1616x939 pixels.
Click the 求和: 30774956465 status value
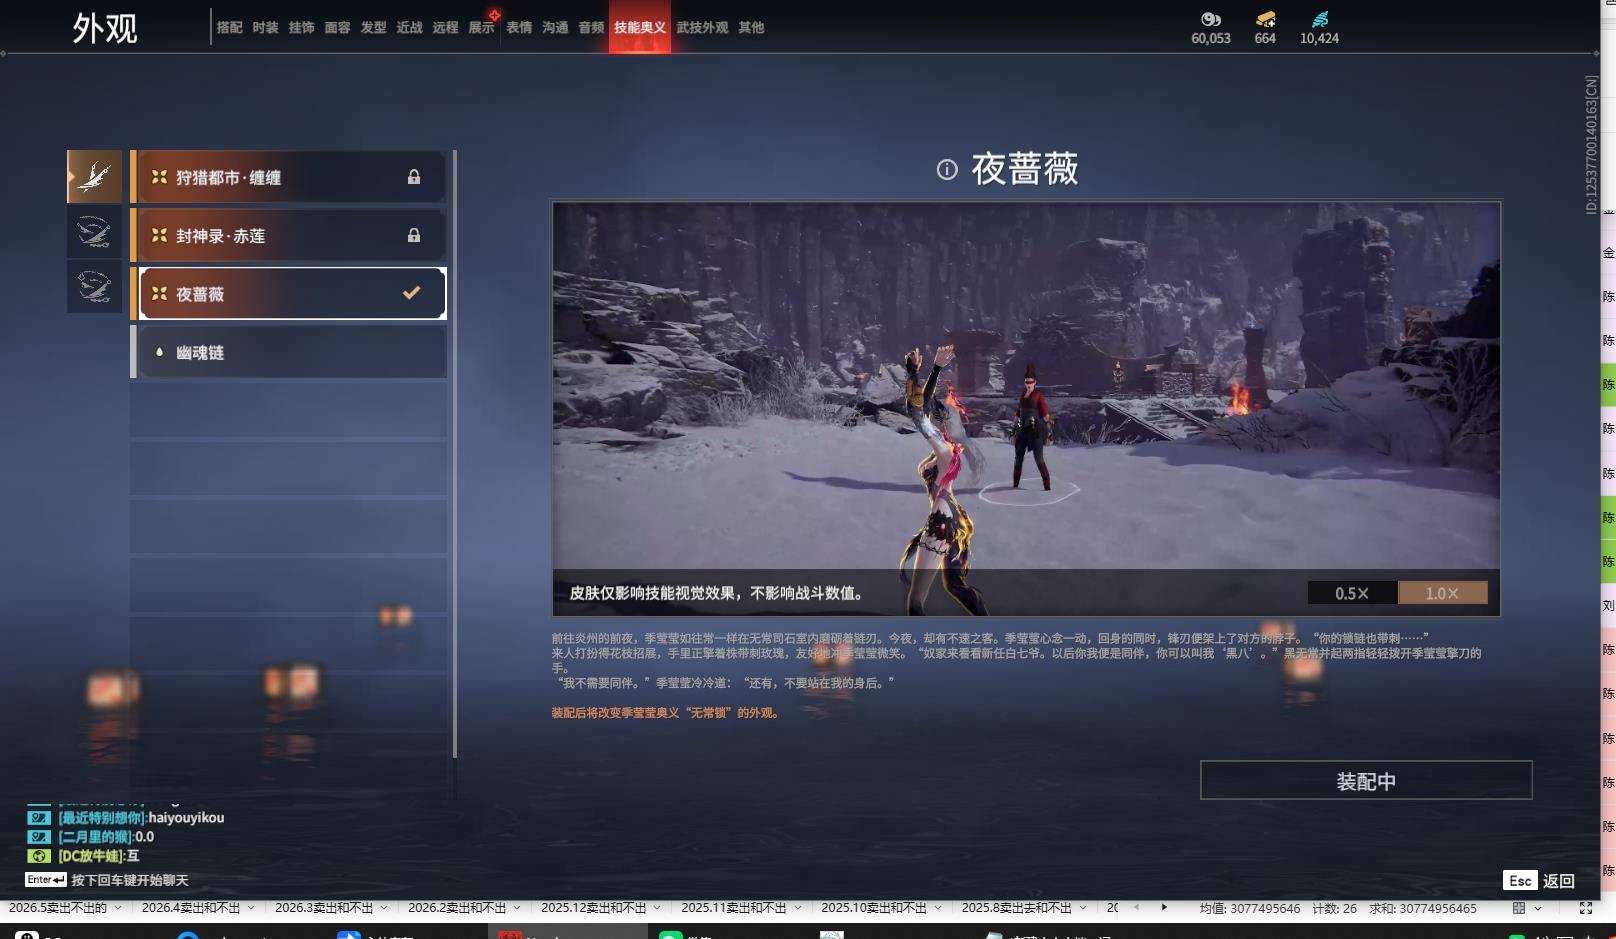1423,908
